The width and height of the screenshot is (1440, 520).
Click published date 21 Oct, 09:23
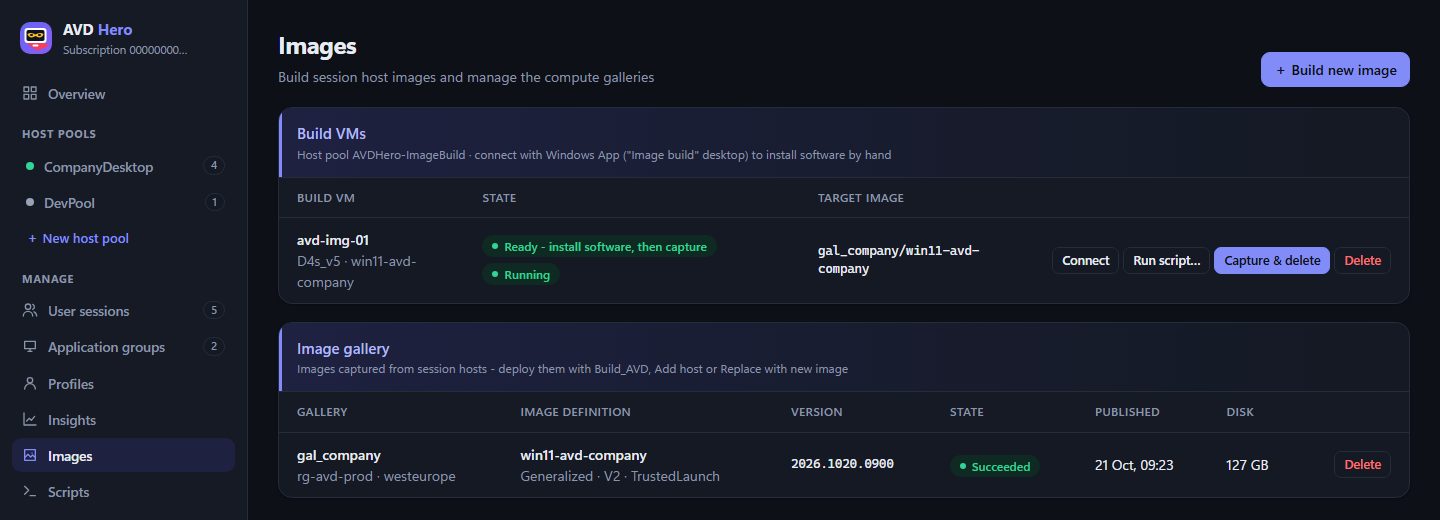1134,465
